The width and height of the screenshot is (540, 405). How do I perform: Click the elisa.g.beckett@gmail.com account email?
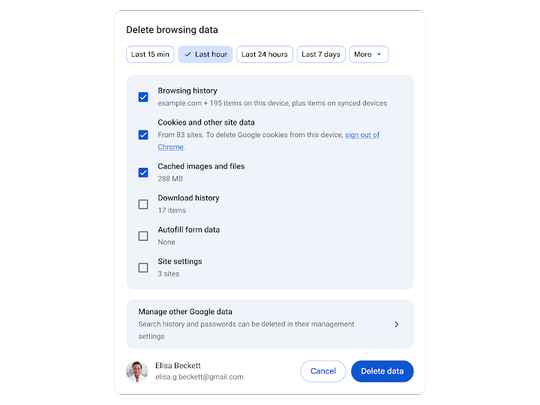tap(199, 377)
